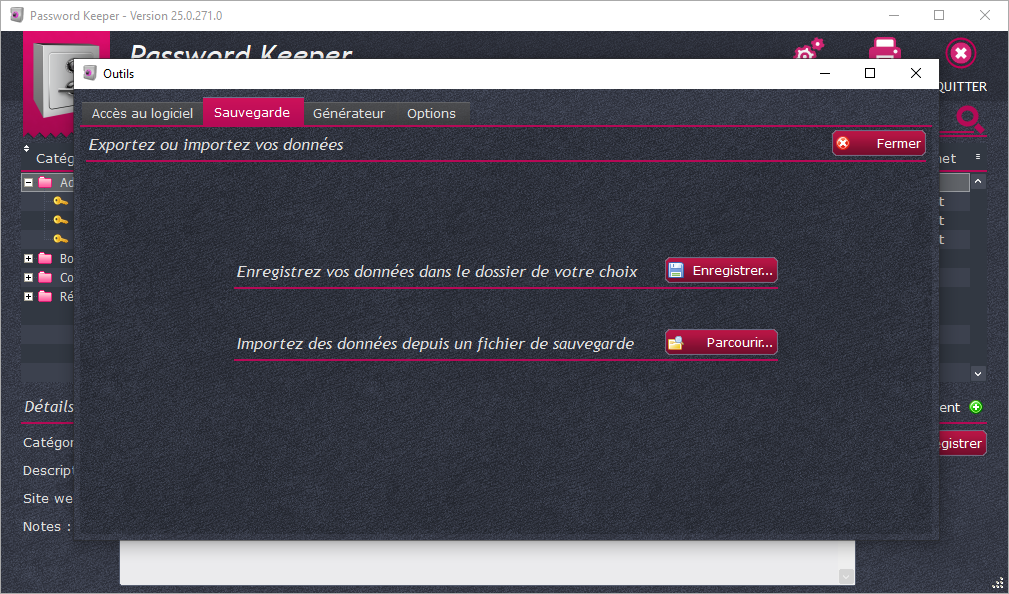Viewport: 1009px width, 594px height.
Task: Minimize the Outils window
Action: (825, 73)
